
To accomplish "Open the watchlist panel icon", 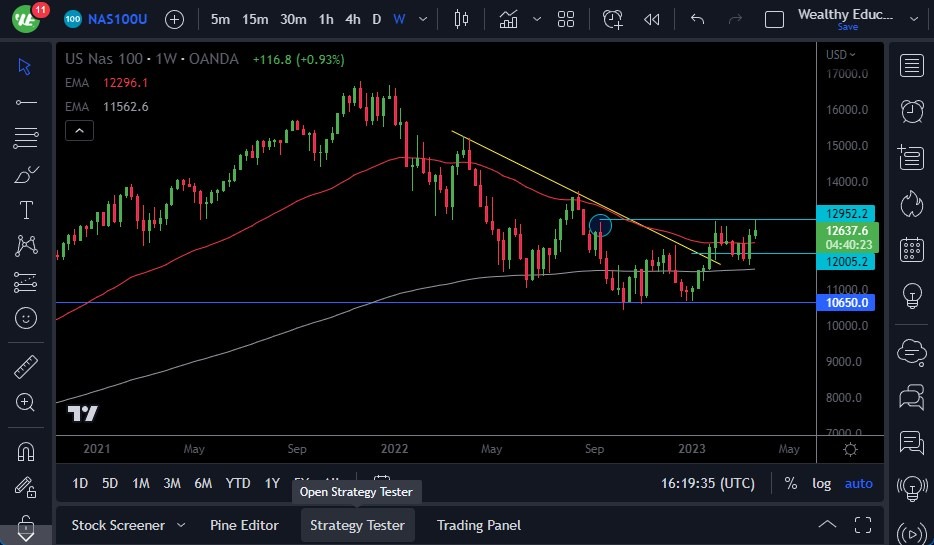I will [911, 66].
